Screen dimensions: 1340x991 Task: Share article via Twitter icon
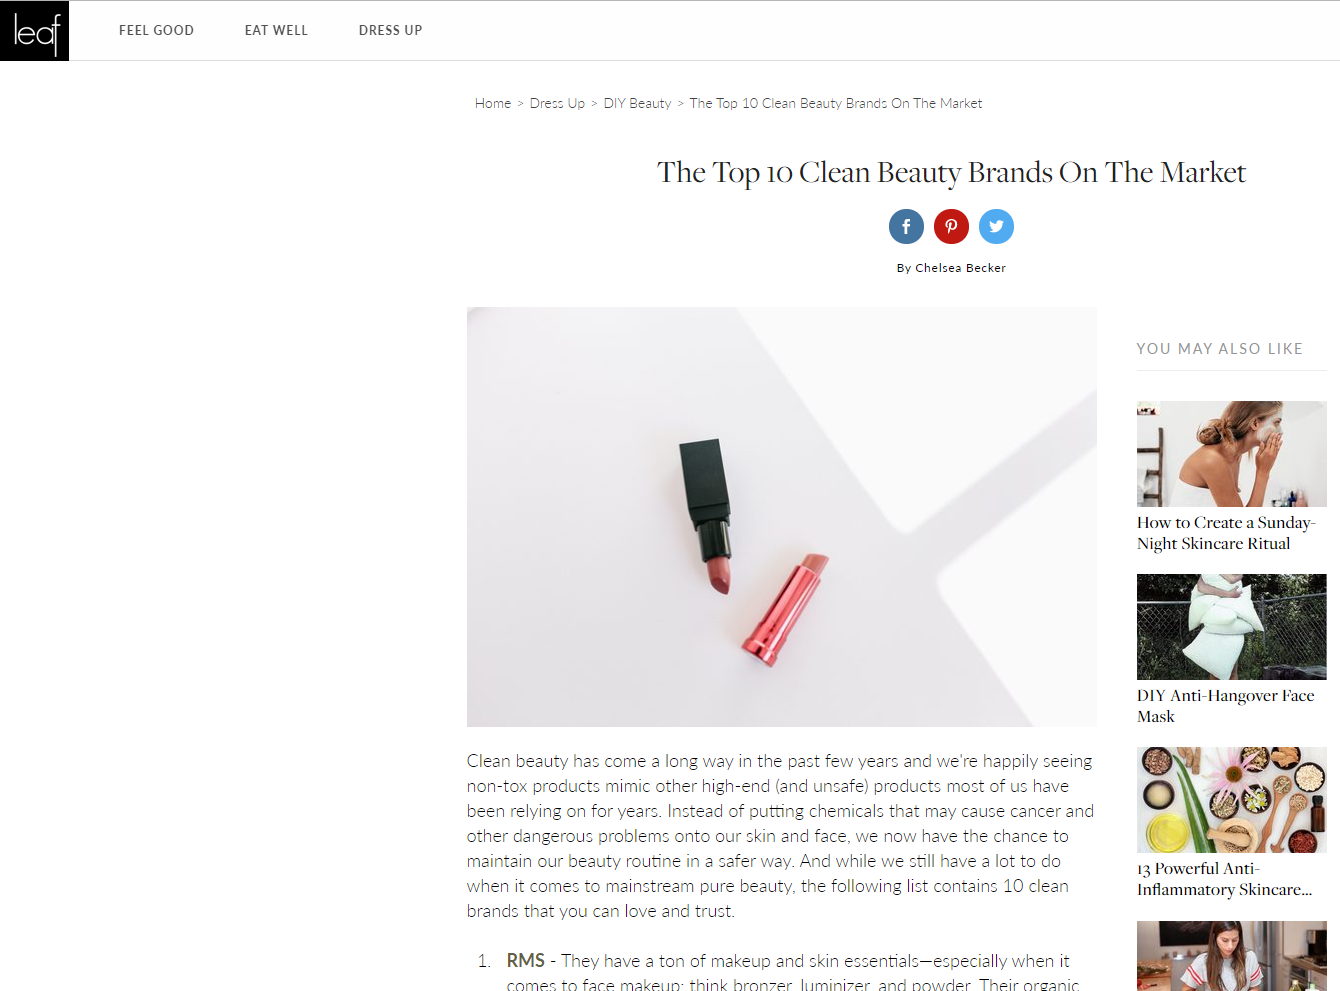point(996,227)
